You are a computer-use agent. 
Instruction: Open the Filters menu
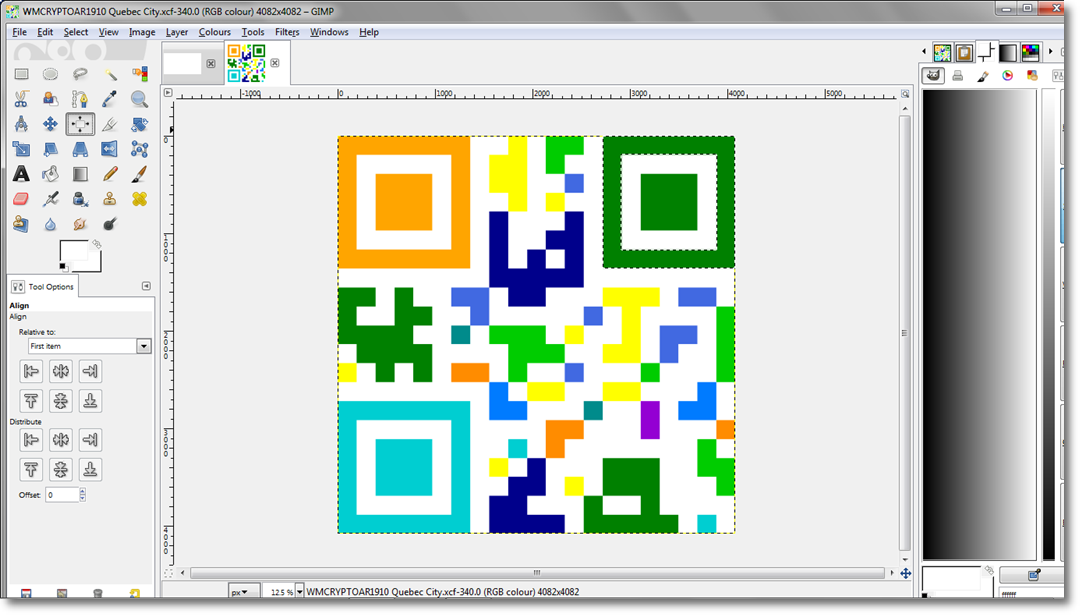point(287,32)
